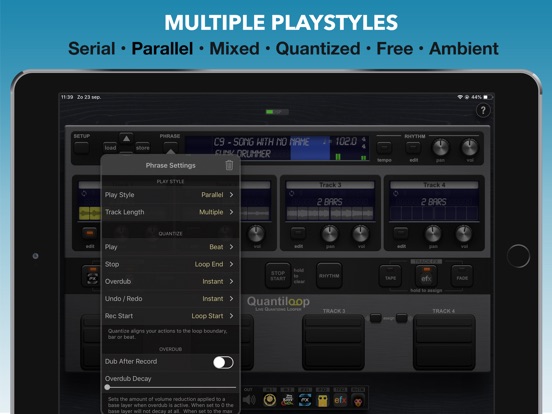This screenshot has height=414, width=552.
Task: Select Overdub Instant row
Action: [x=170, y=281]
